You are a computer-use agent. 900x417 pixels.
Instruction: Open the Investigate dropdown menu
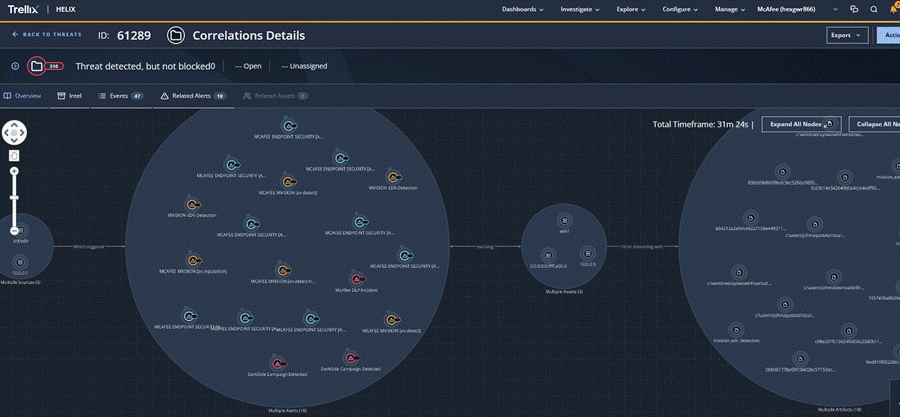pos(580,9)
